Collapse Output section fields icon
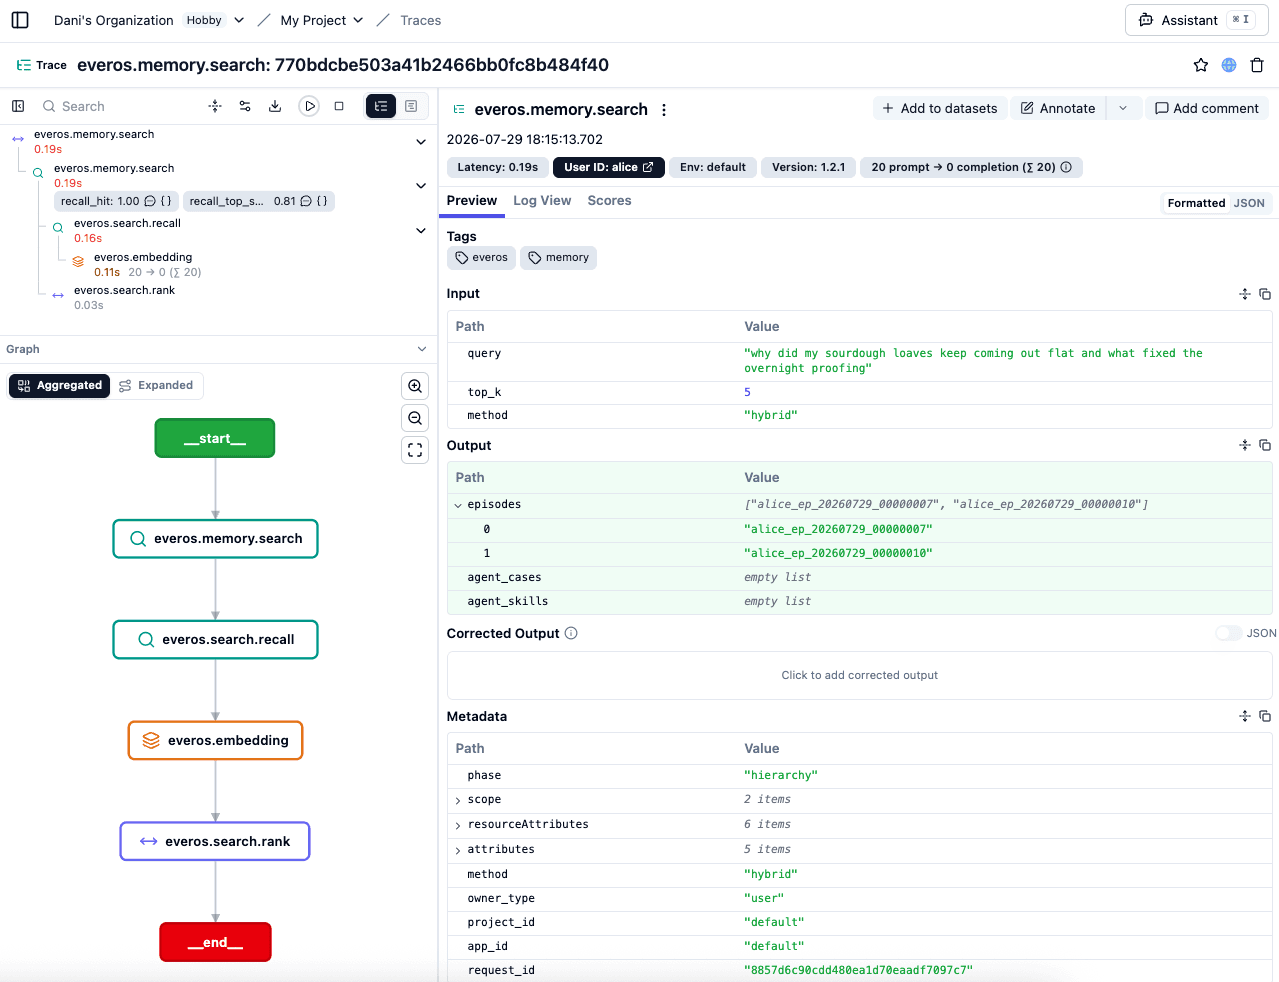Image resolution: width=1279 pixels, height=982 pixels. (1245, 445)
